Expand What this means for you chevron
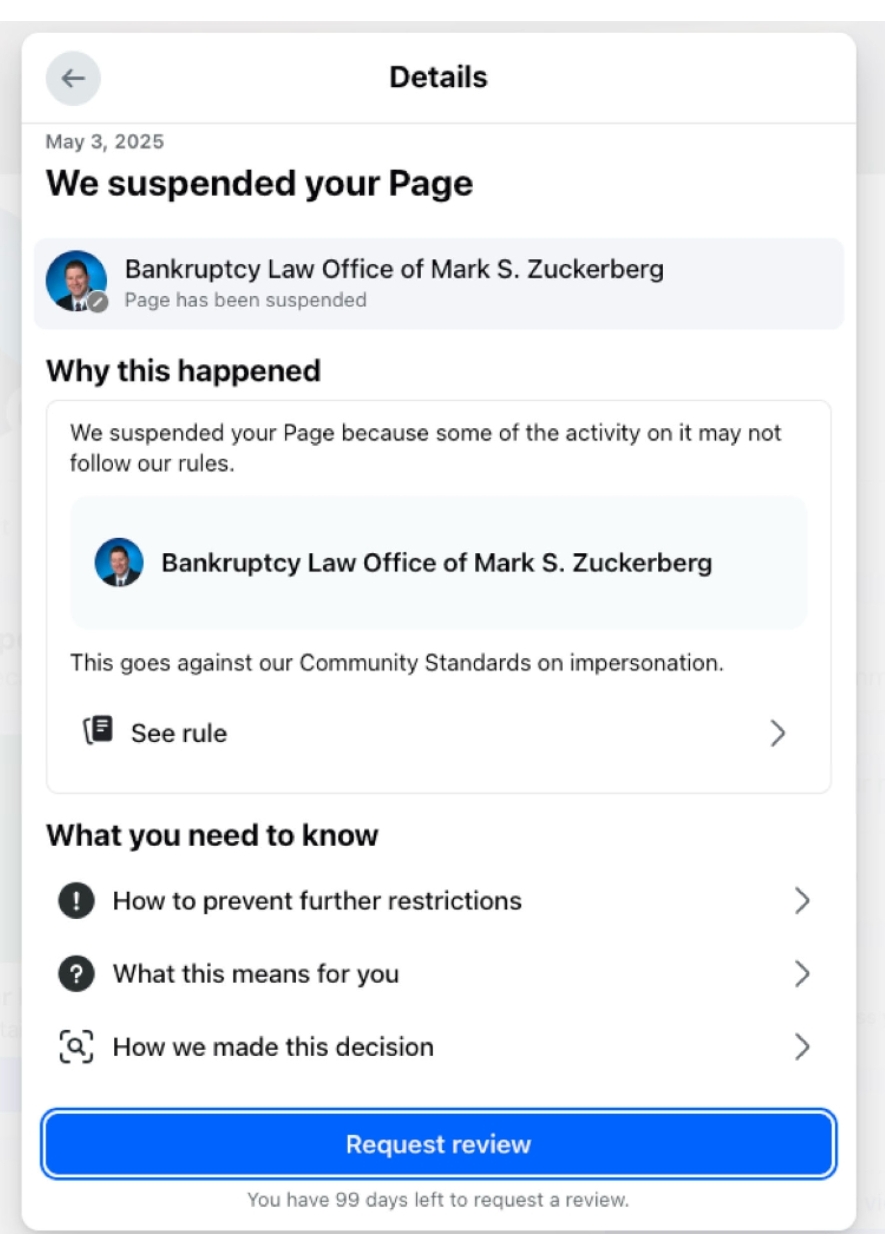Screen dimensions: 885x1246 [x=801, y=974]
